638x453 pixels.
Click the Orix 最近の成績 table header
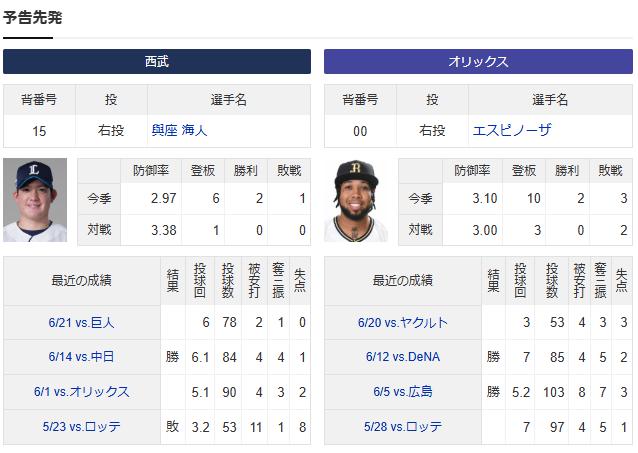coord(403,280)
